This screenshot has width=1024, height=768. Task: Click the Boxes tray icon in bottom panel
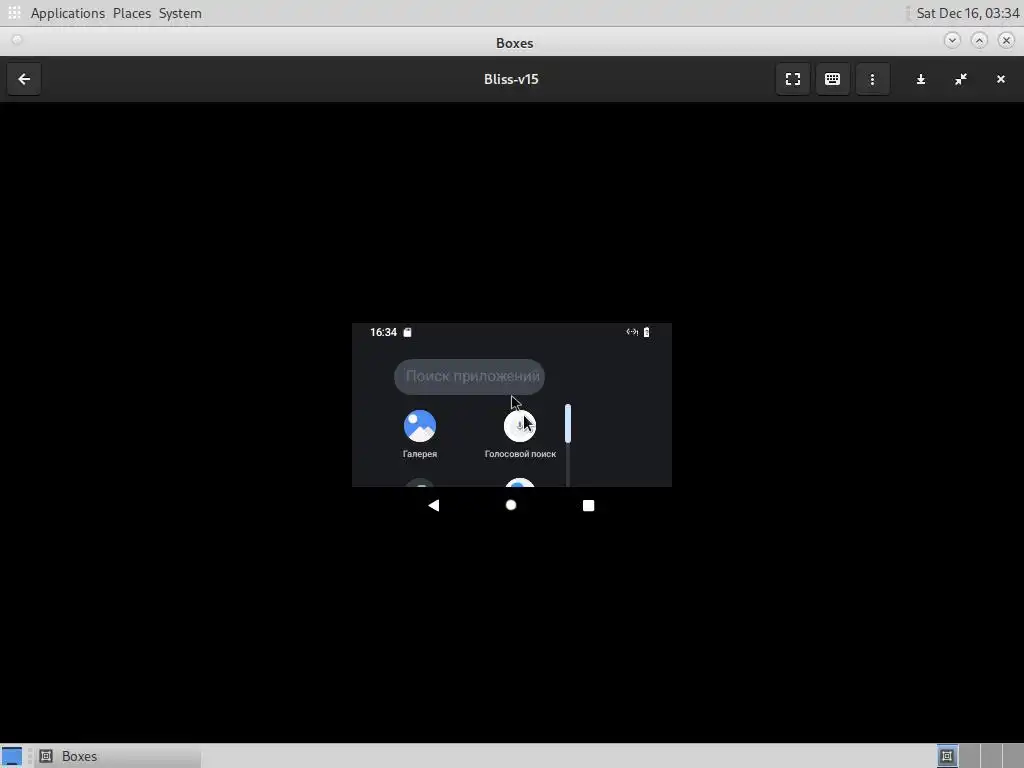[x=947, y=756]
